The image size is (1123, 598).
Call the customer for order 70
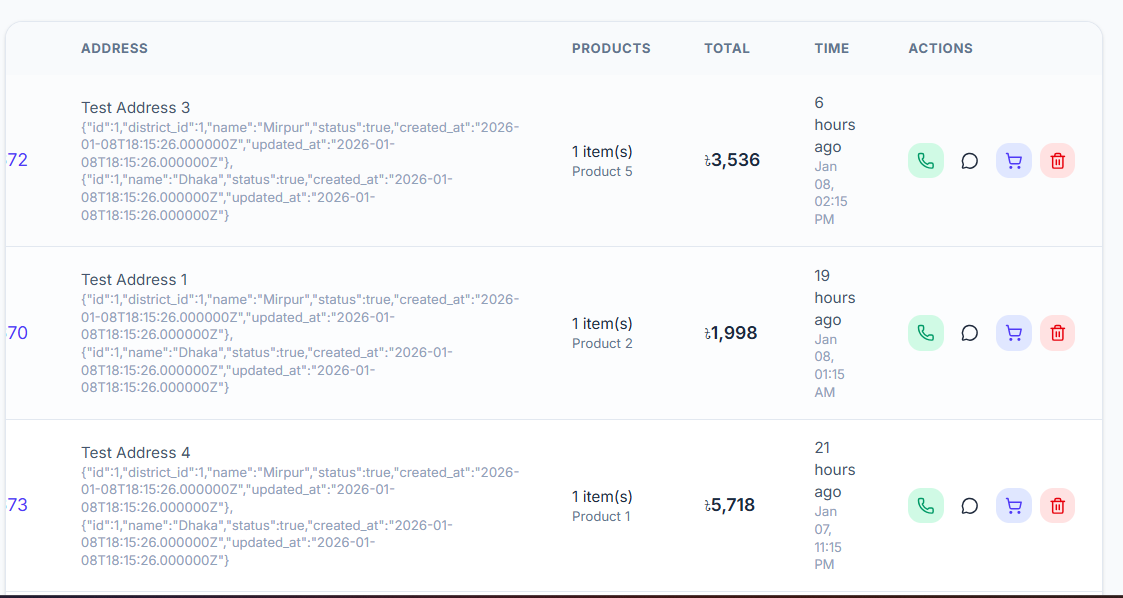925,333
